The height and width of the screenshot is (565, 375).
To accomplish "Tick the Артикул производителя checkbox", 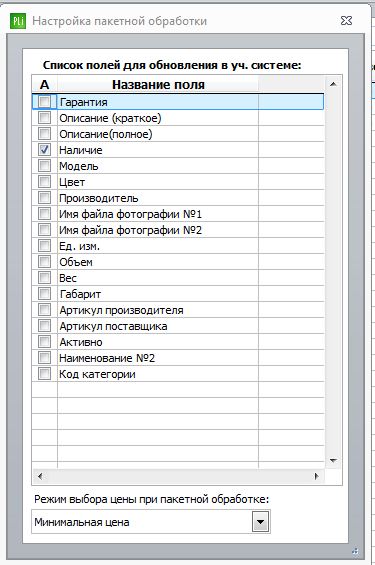I will [x=44, y=310].
